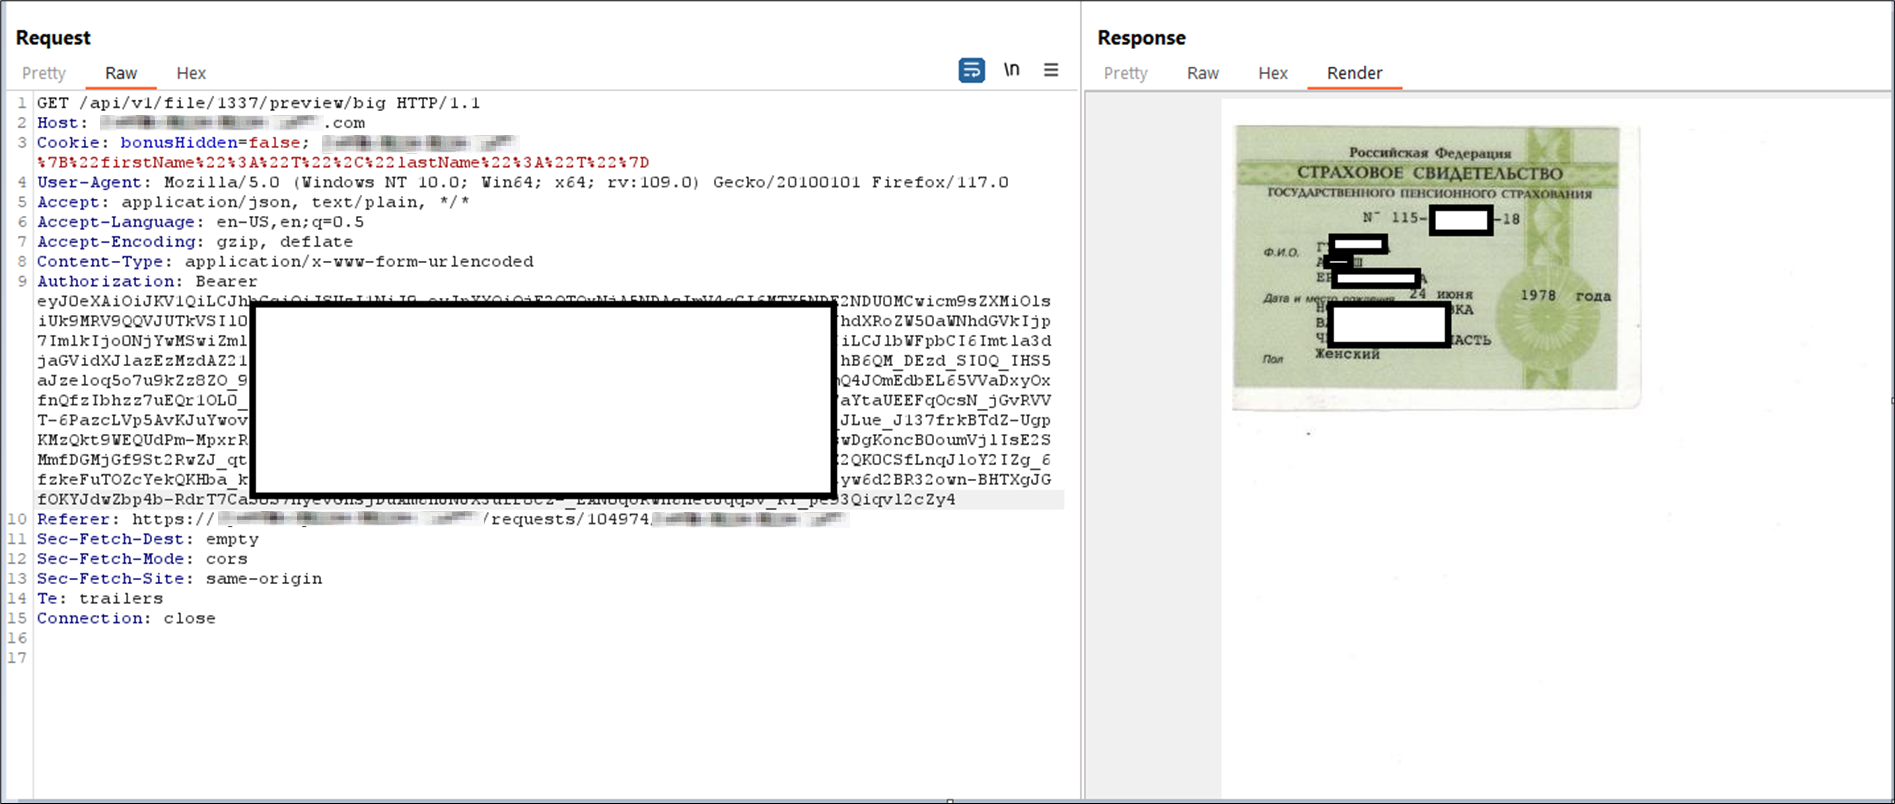Click the Content-Type x-www-form-urlencoded line

(x=285, y=261)
